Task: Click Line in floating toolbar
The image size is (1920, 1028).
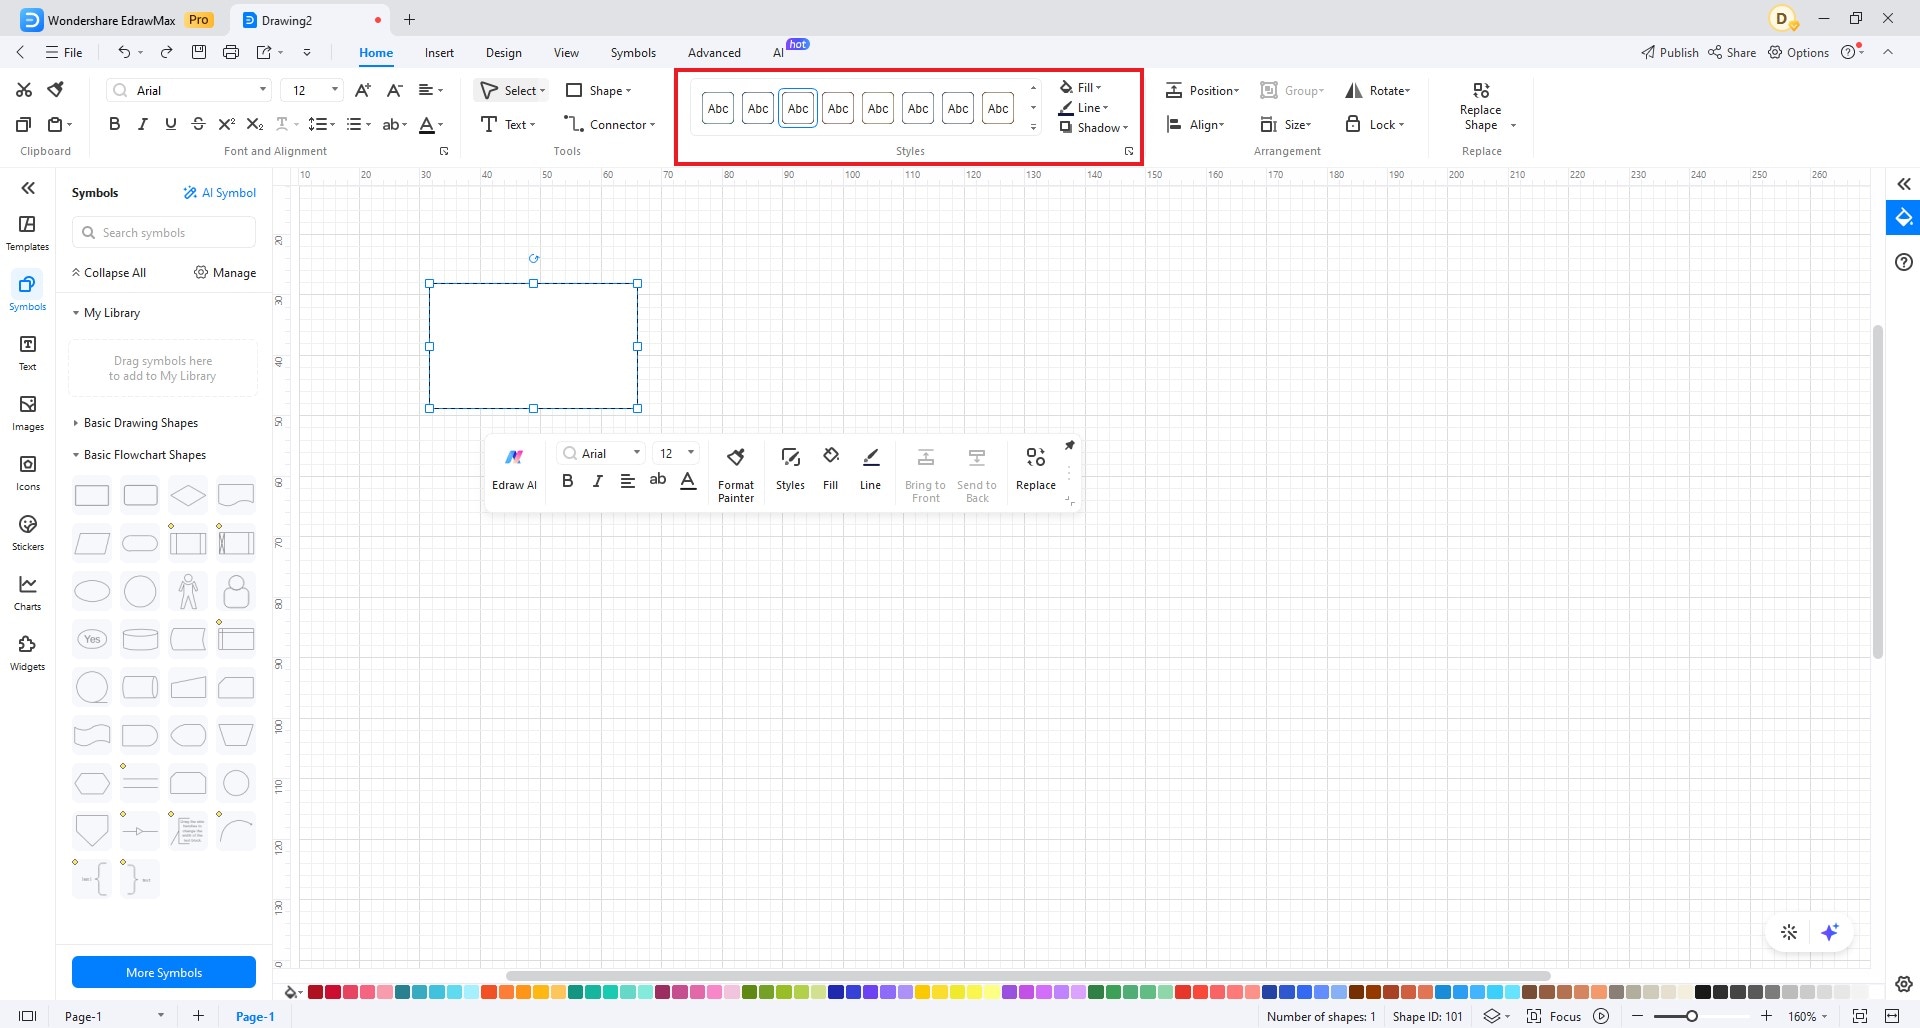Action: coord(871,469)
